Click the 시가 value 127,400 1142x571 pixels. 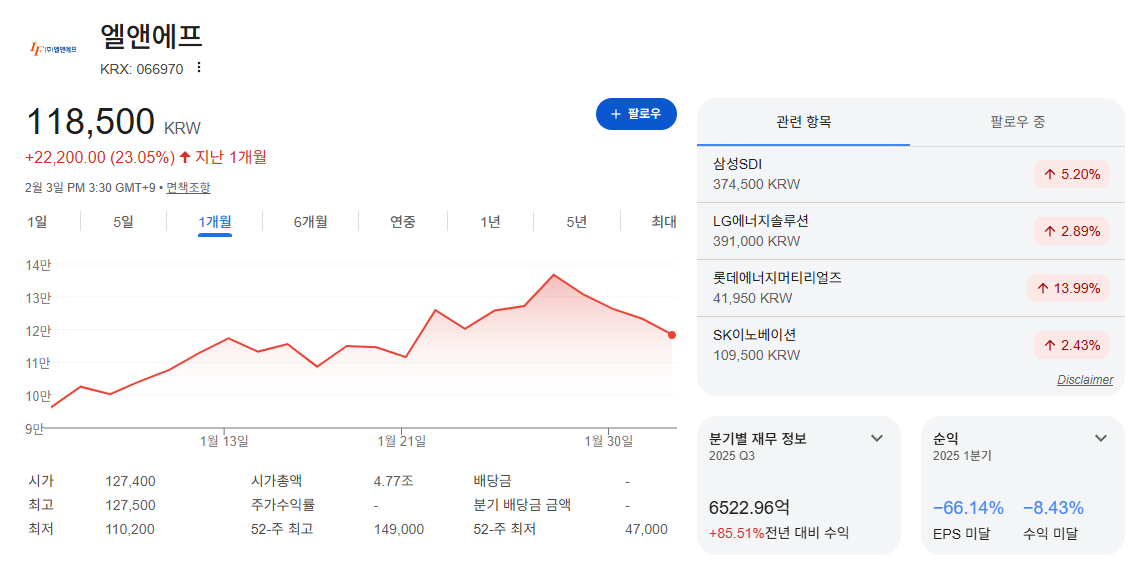tap(130, 481)
